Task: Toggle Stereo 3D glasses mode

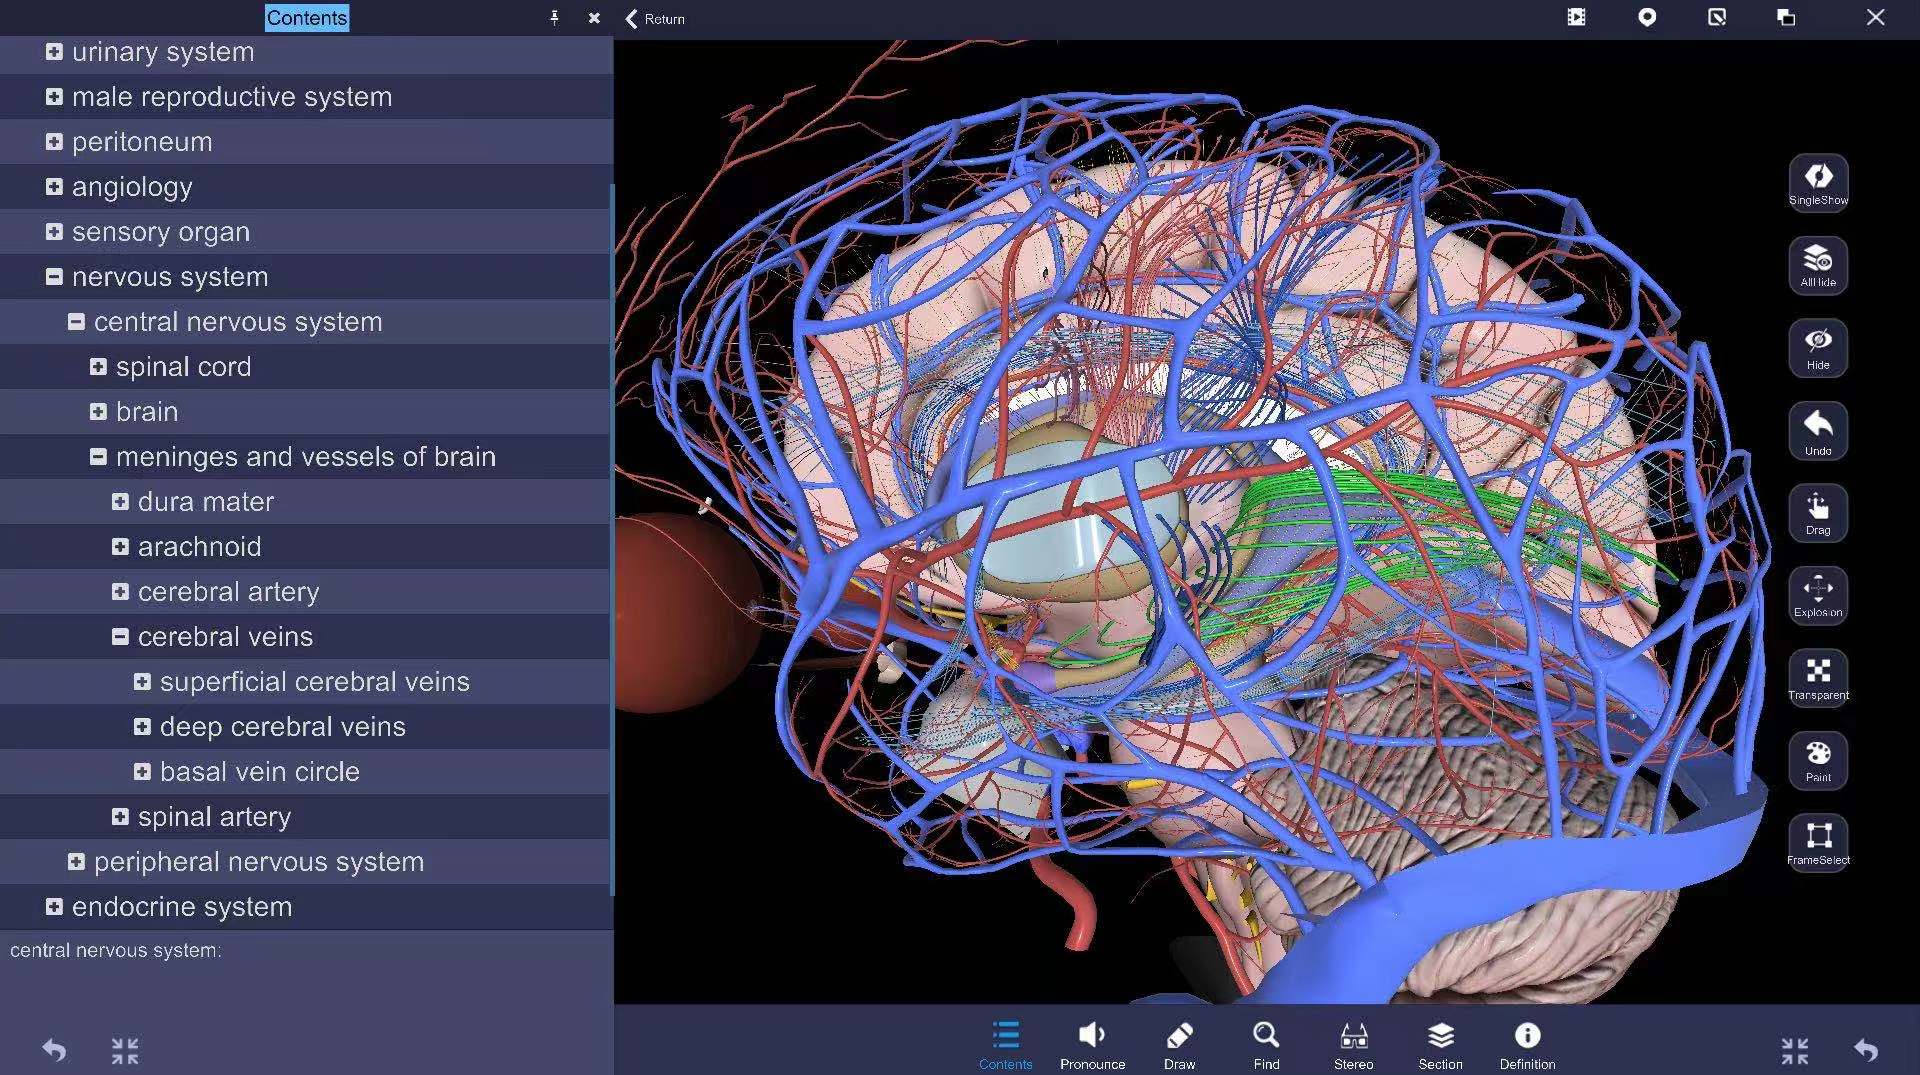Action: [x=1353, y=1045]
